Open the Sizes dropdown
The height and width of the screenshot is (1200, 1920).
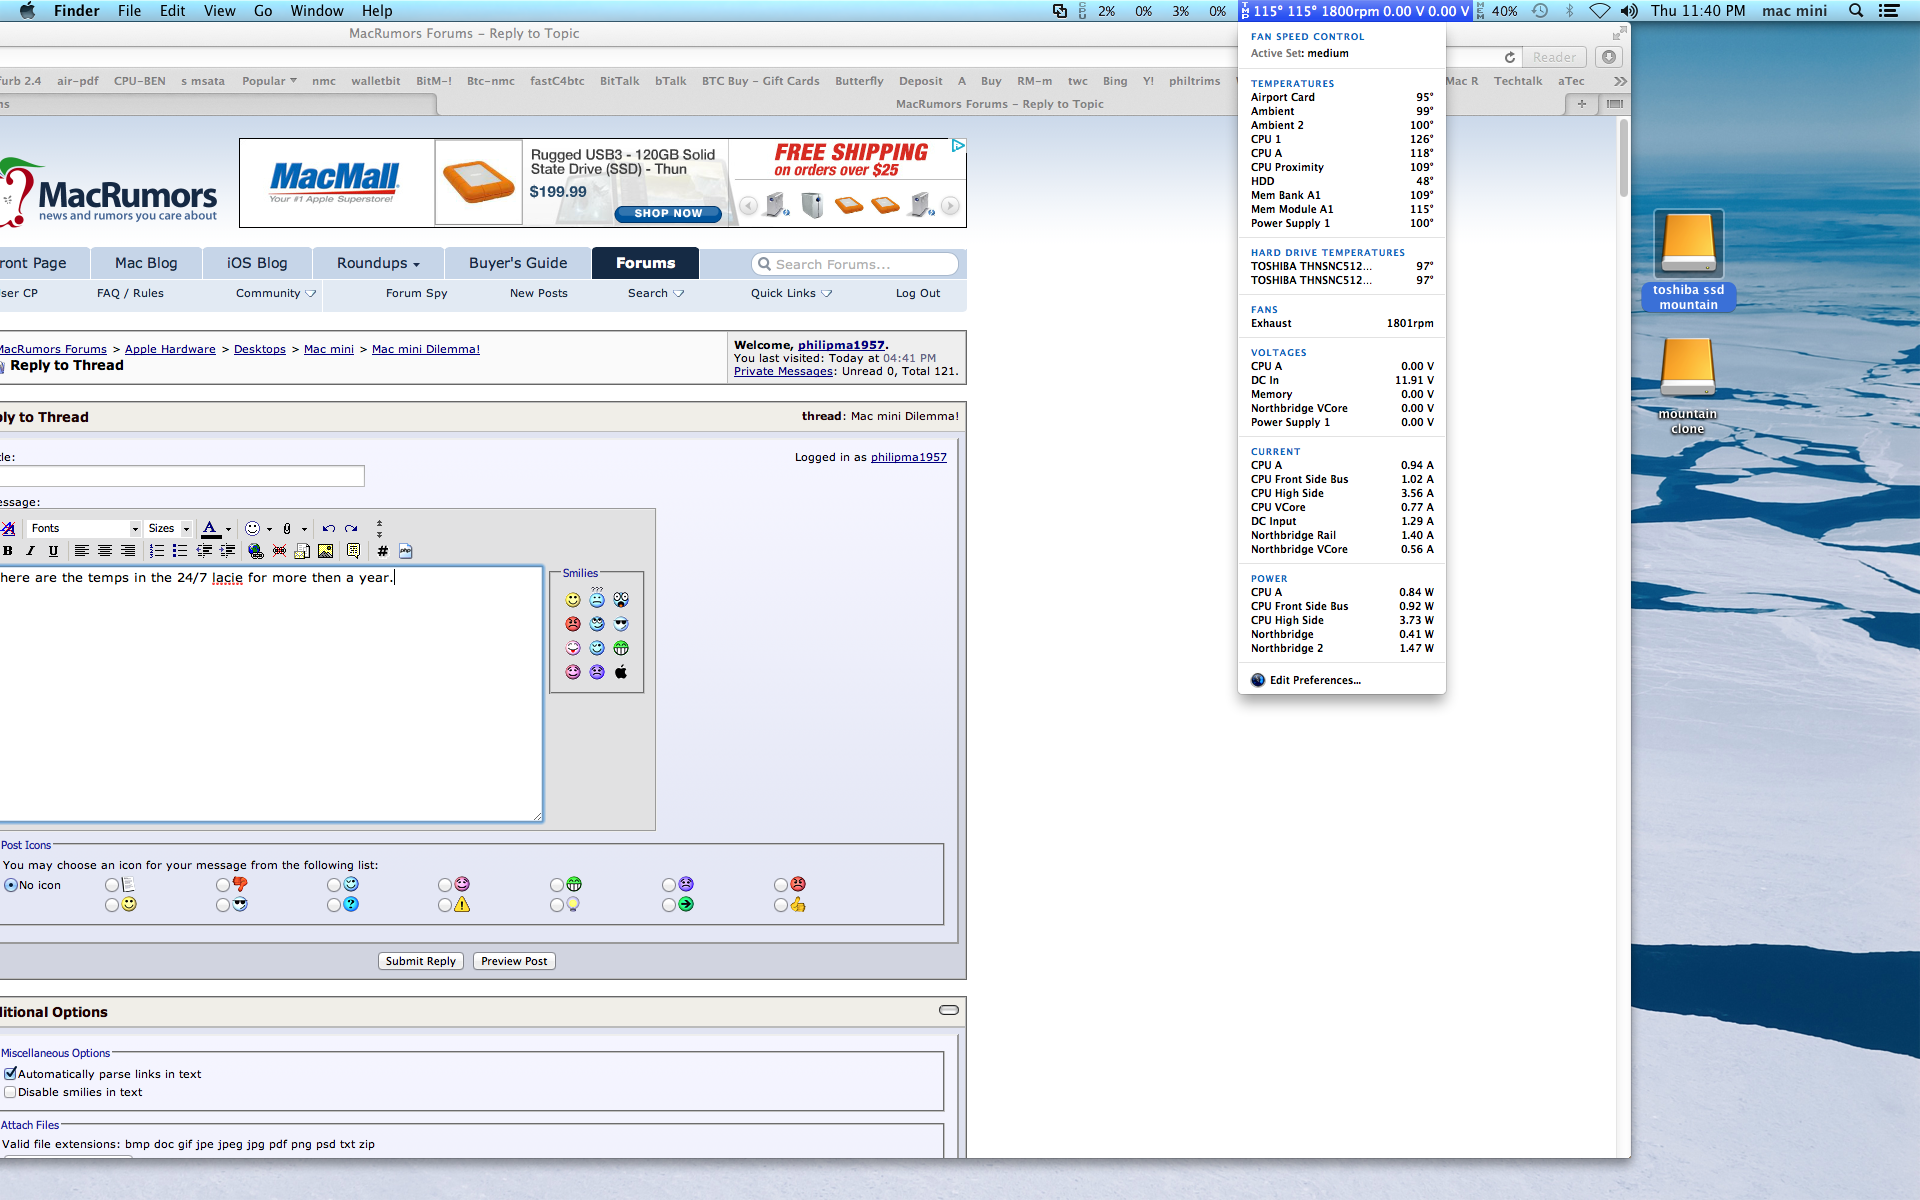[169, 528]
